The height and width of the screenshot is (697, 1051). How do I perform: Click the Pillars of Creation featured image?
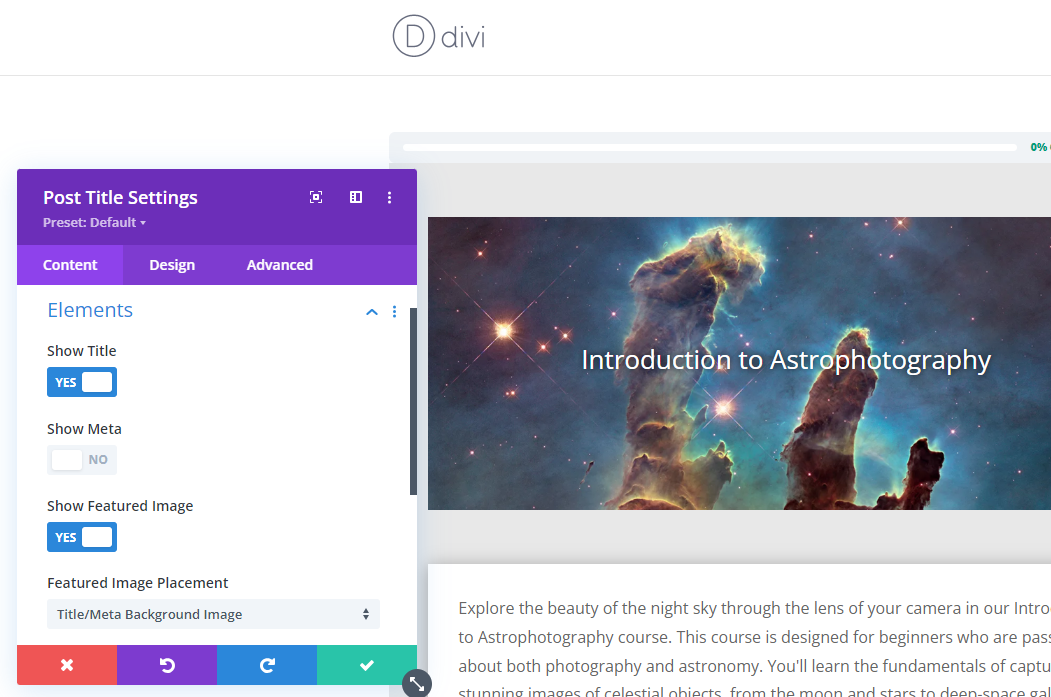739,363
